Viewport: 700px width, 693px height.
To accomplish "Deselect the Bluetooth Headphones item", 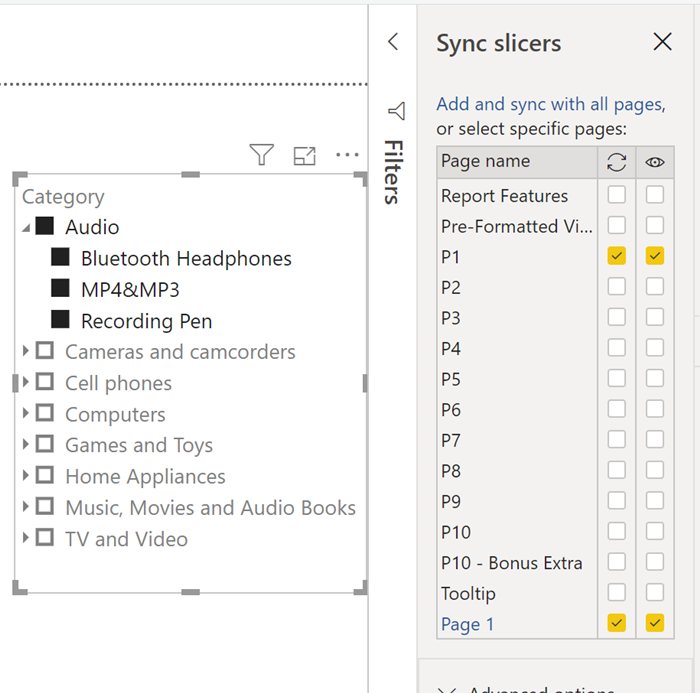I will point(61,259).
